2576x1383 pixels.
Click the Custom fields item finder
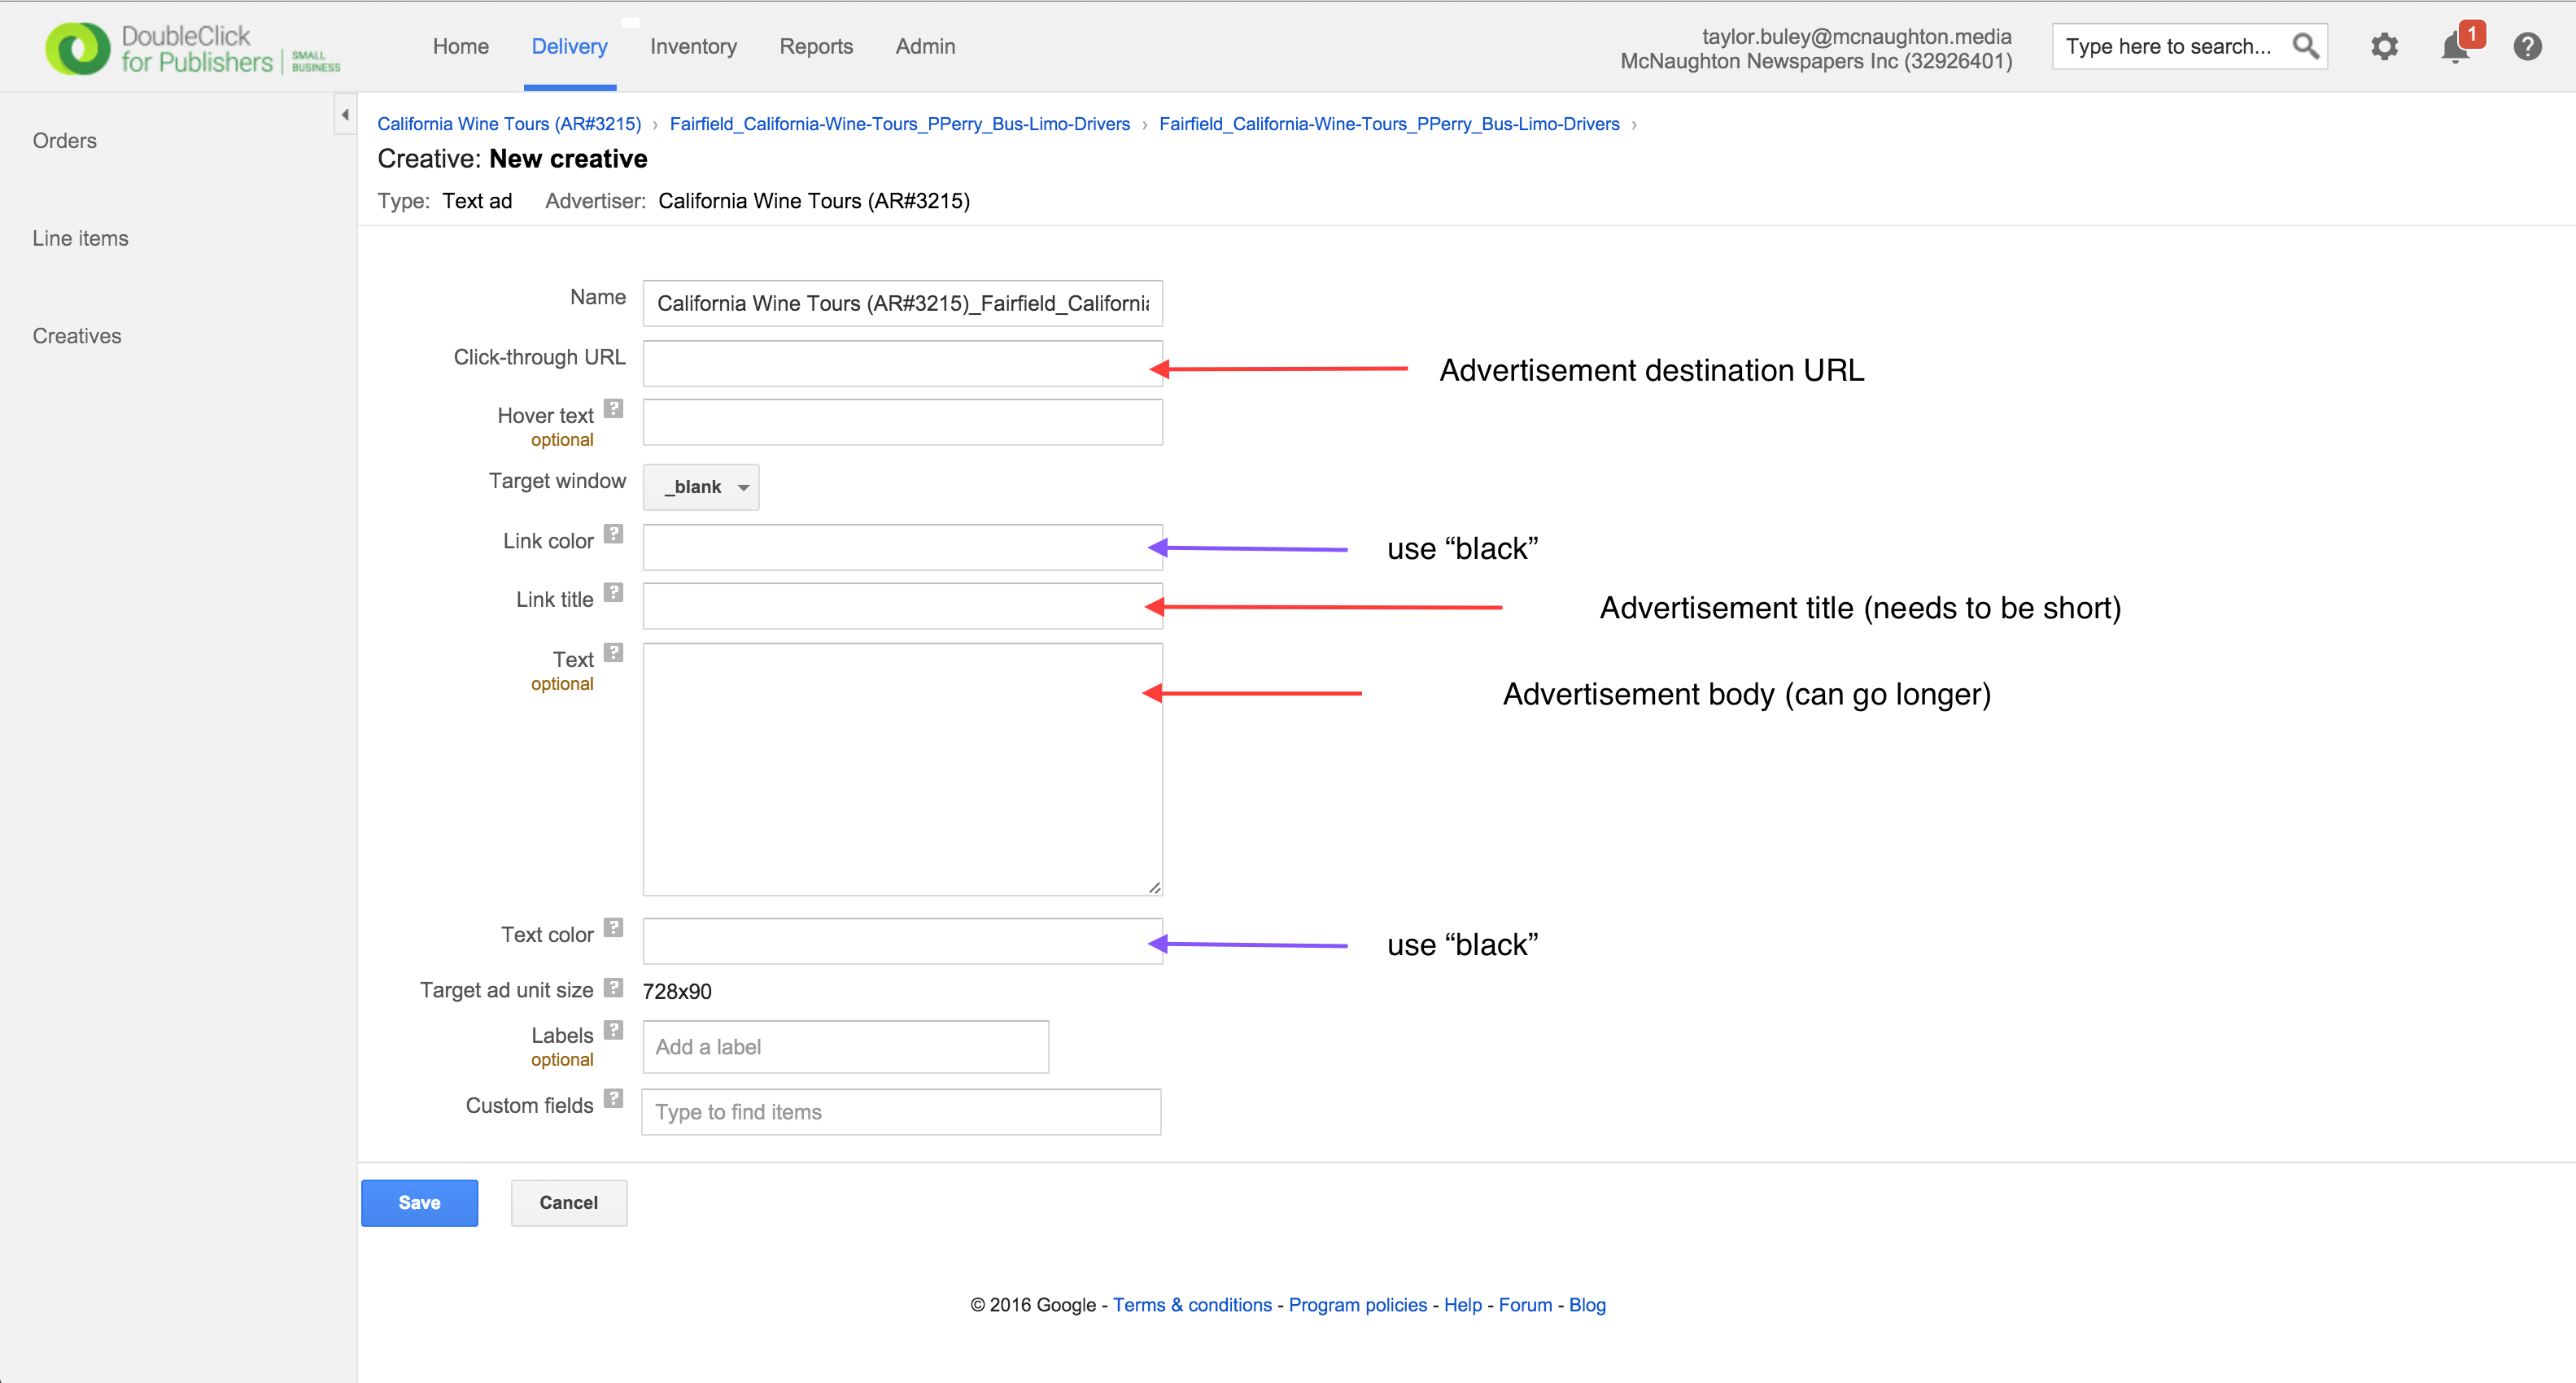click(900, 1112)
